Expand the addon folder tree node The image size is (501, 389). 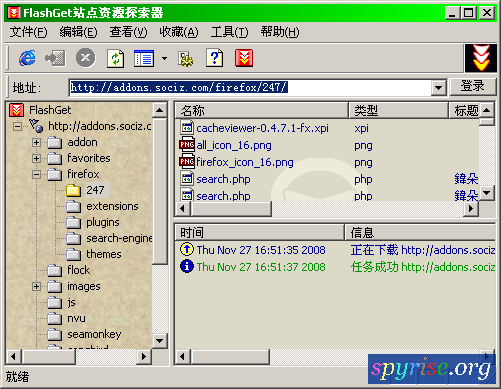(x=36, y=142)
